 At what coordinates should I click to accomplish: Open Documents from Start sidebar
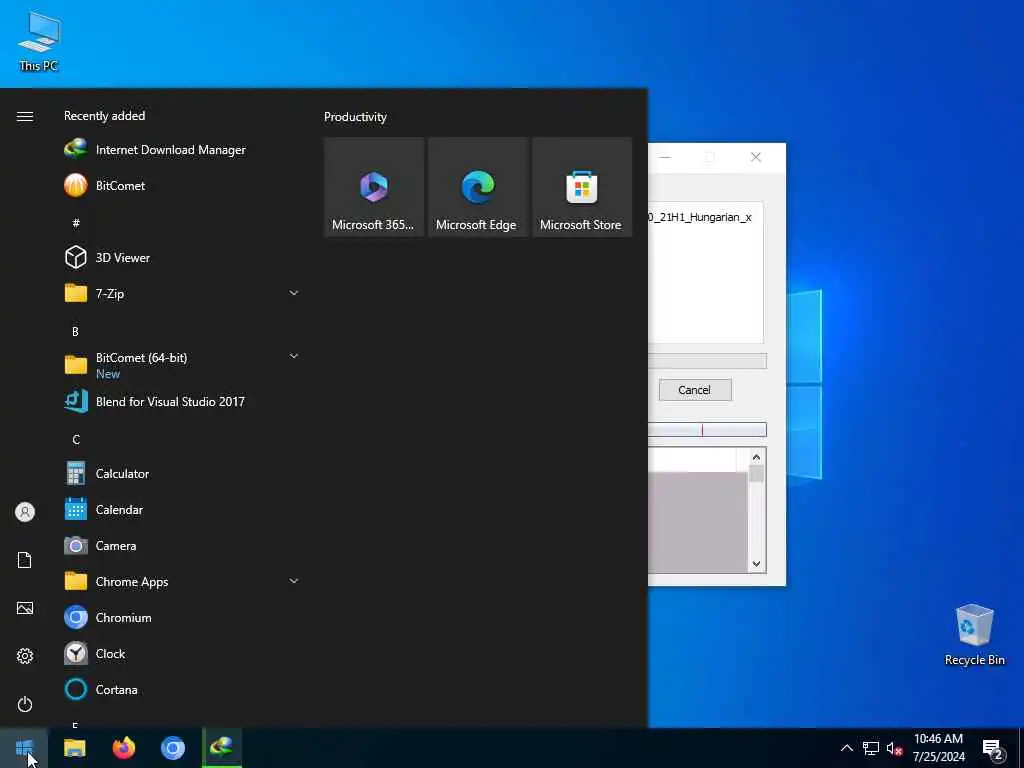tap(25, 560)
